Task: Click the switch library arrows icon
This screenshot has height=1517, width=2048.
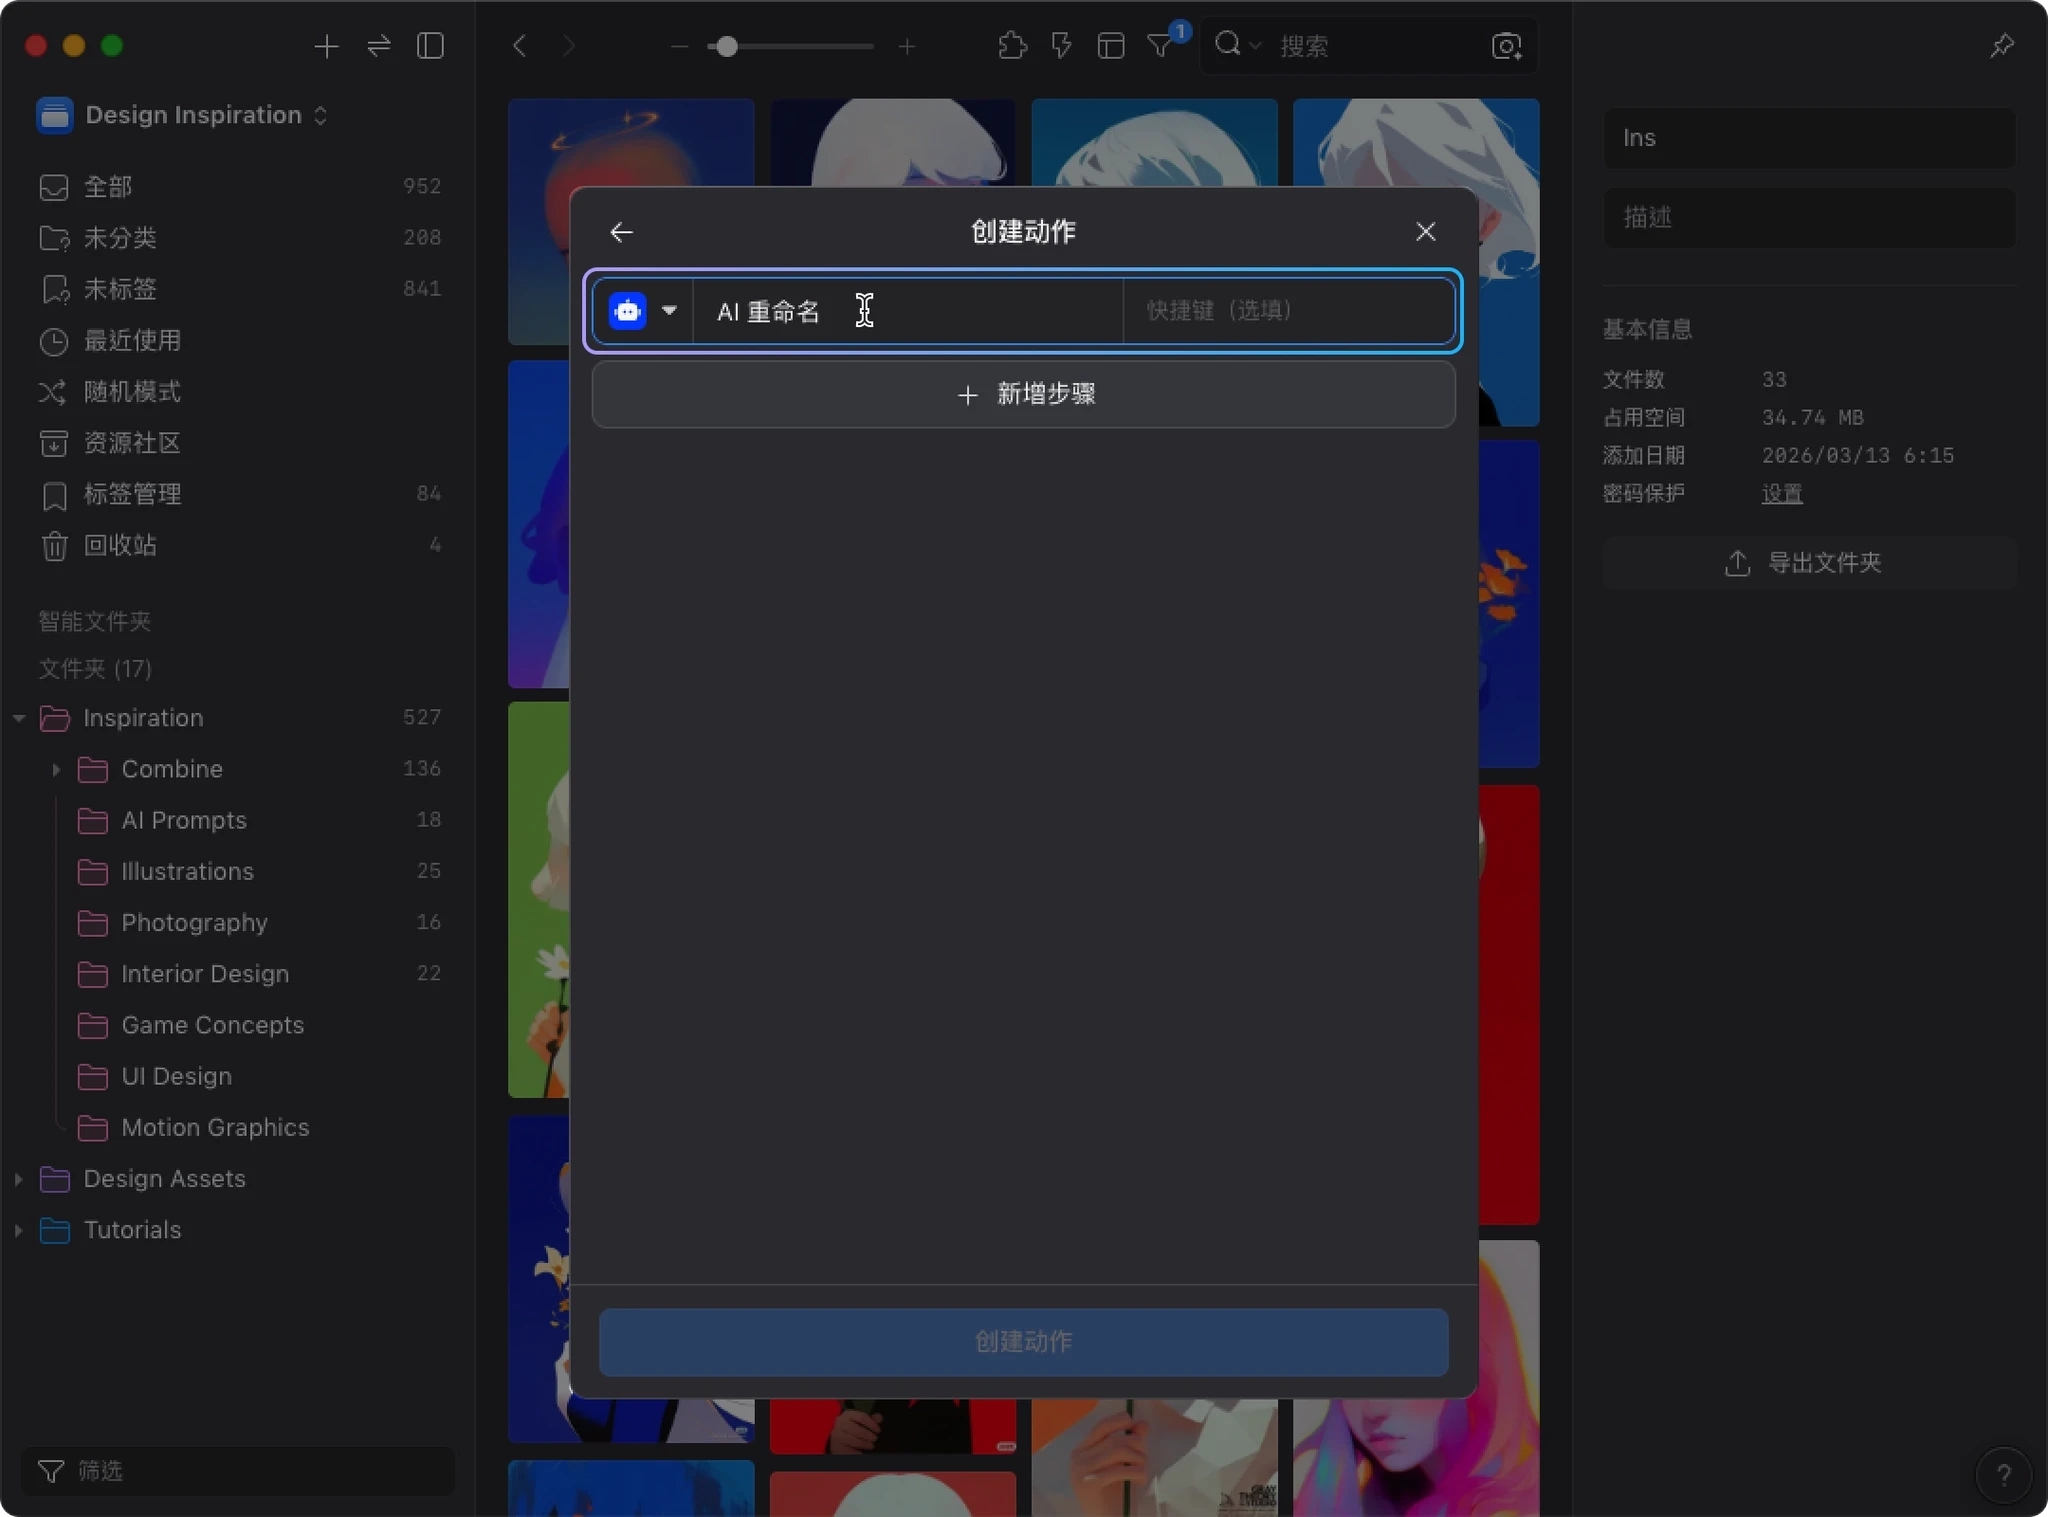Action: (x=378, y=46)
